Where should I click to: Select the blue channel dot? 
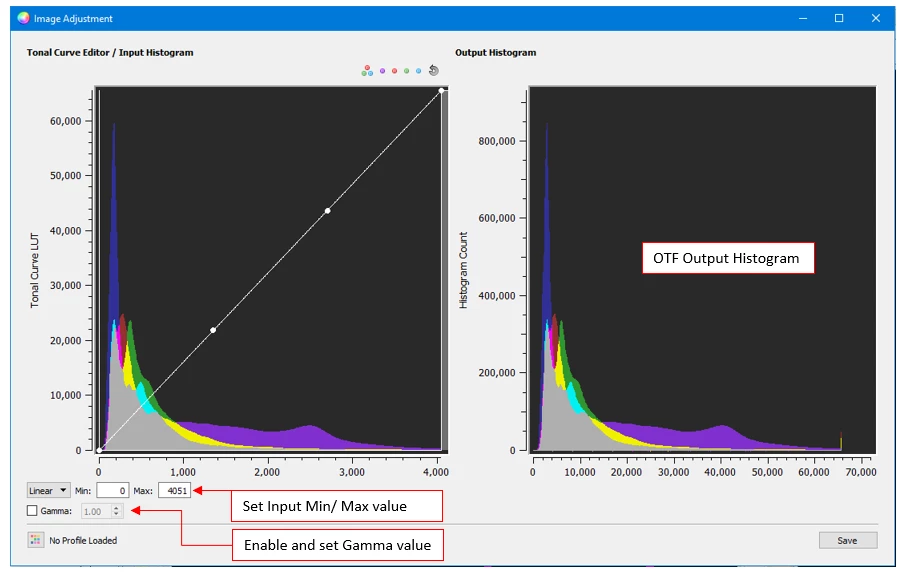[x=419, y=71]
